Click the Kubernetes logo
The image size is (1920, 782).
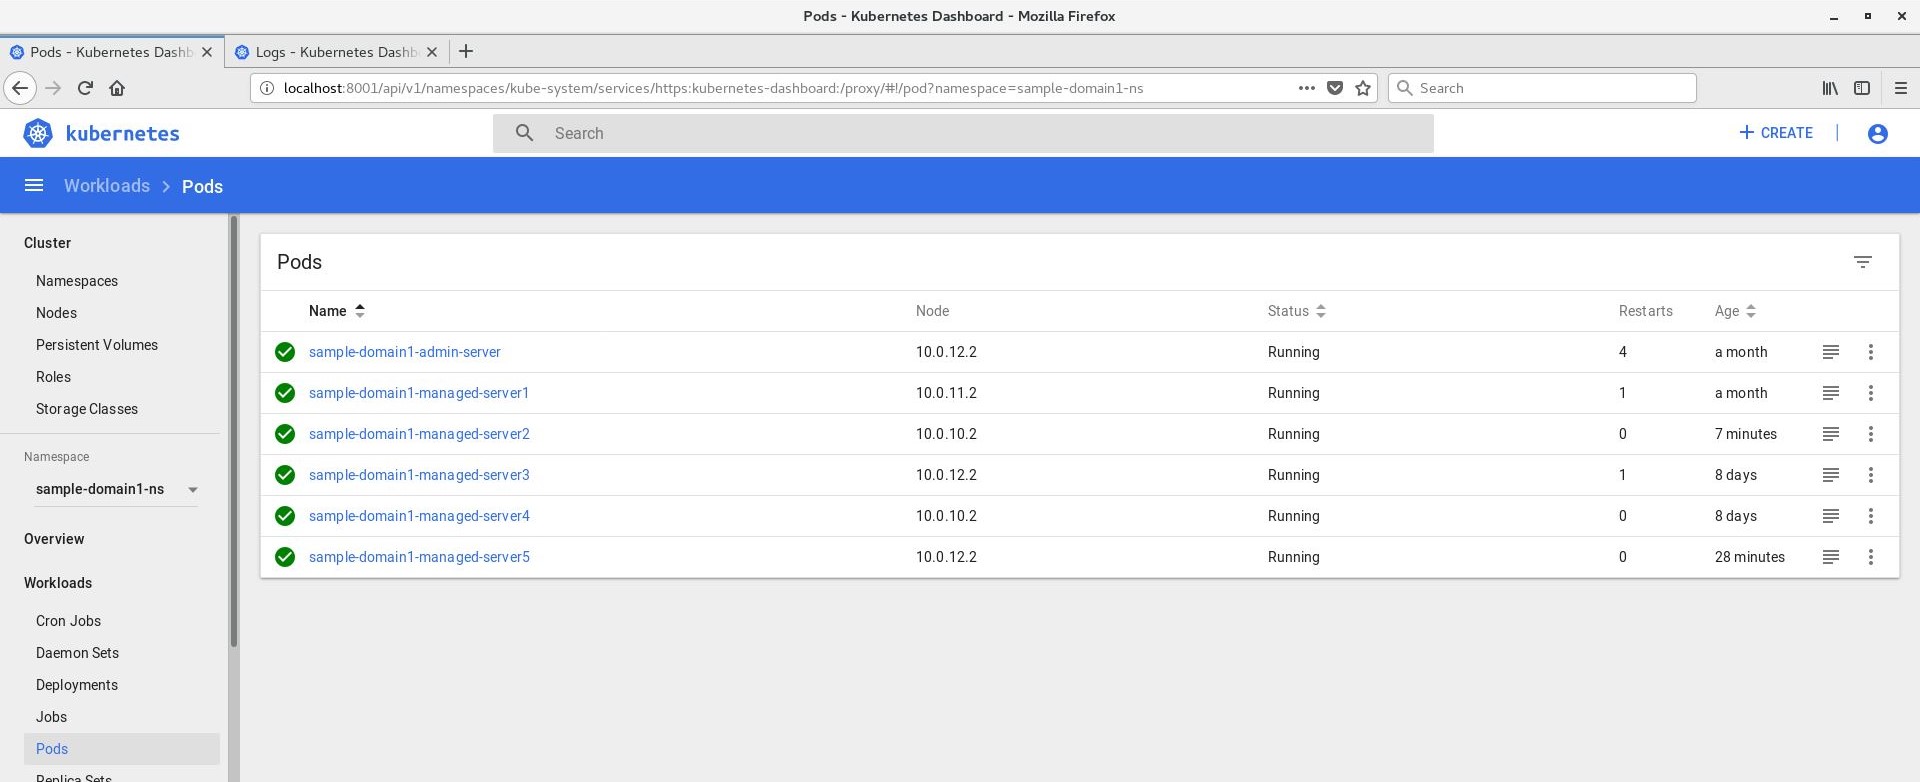point(38,134)
